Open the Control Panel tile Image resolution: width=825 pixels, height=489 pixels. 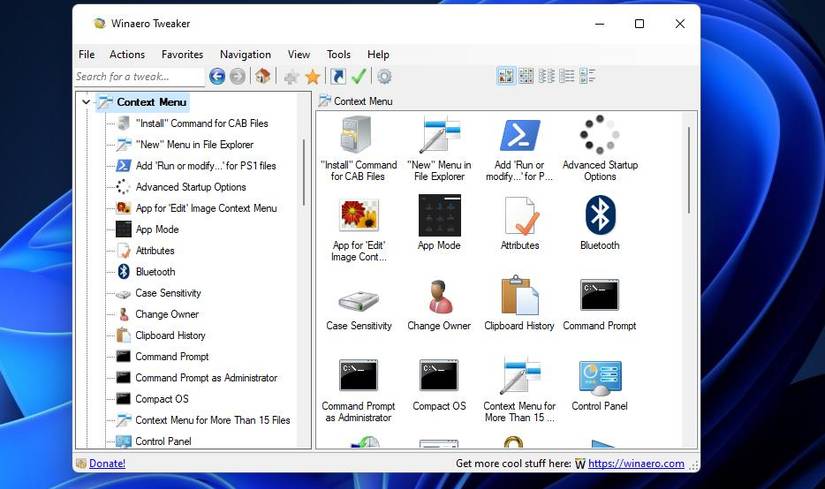[600, 385]
